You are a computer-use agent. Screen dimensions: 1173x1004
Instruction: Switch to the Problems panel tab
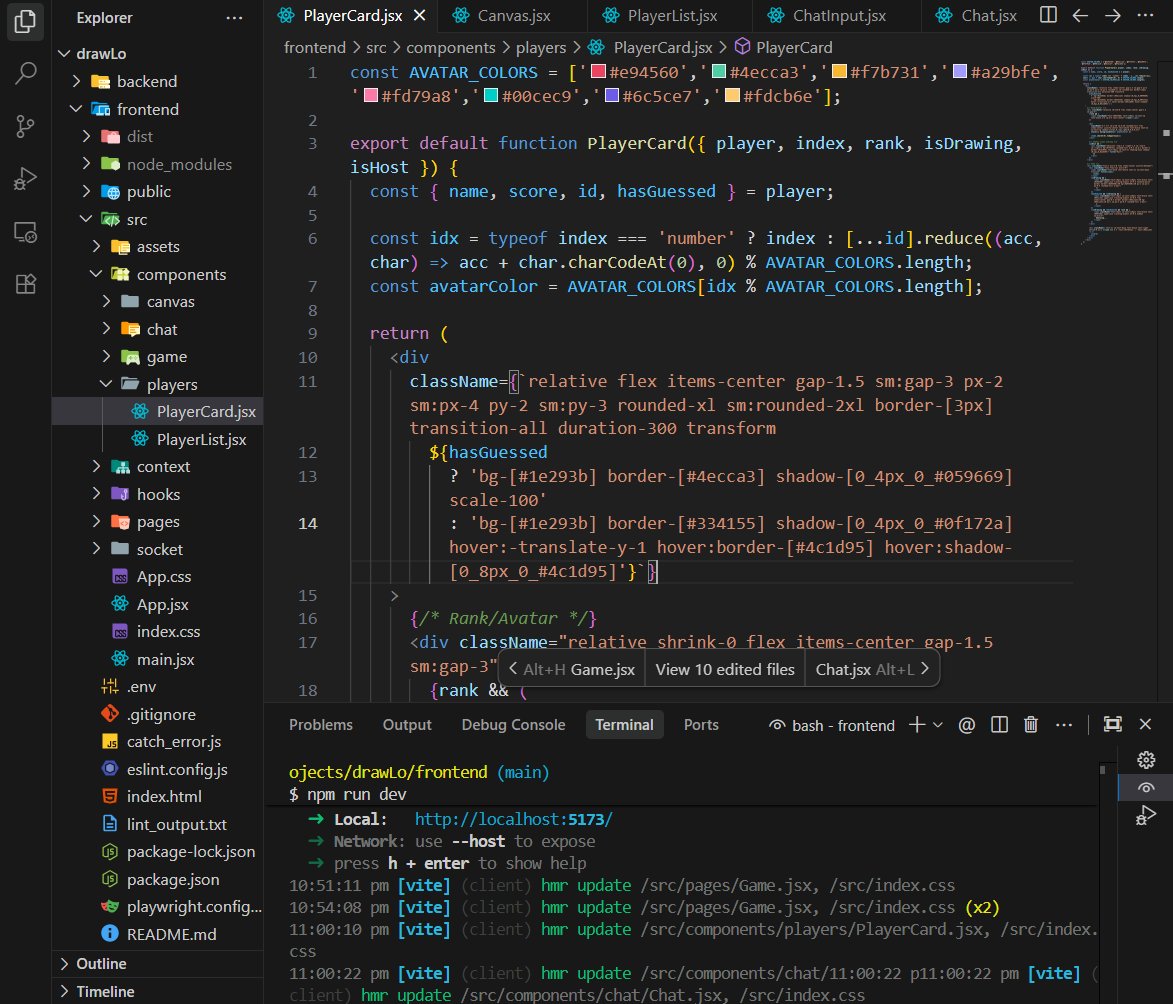(x=320, y=724)
